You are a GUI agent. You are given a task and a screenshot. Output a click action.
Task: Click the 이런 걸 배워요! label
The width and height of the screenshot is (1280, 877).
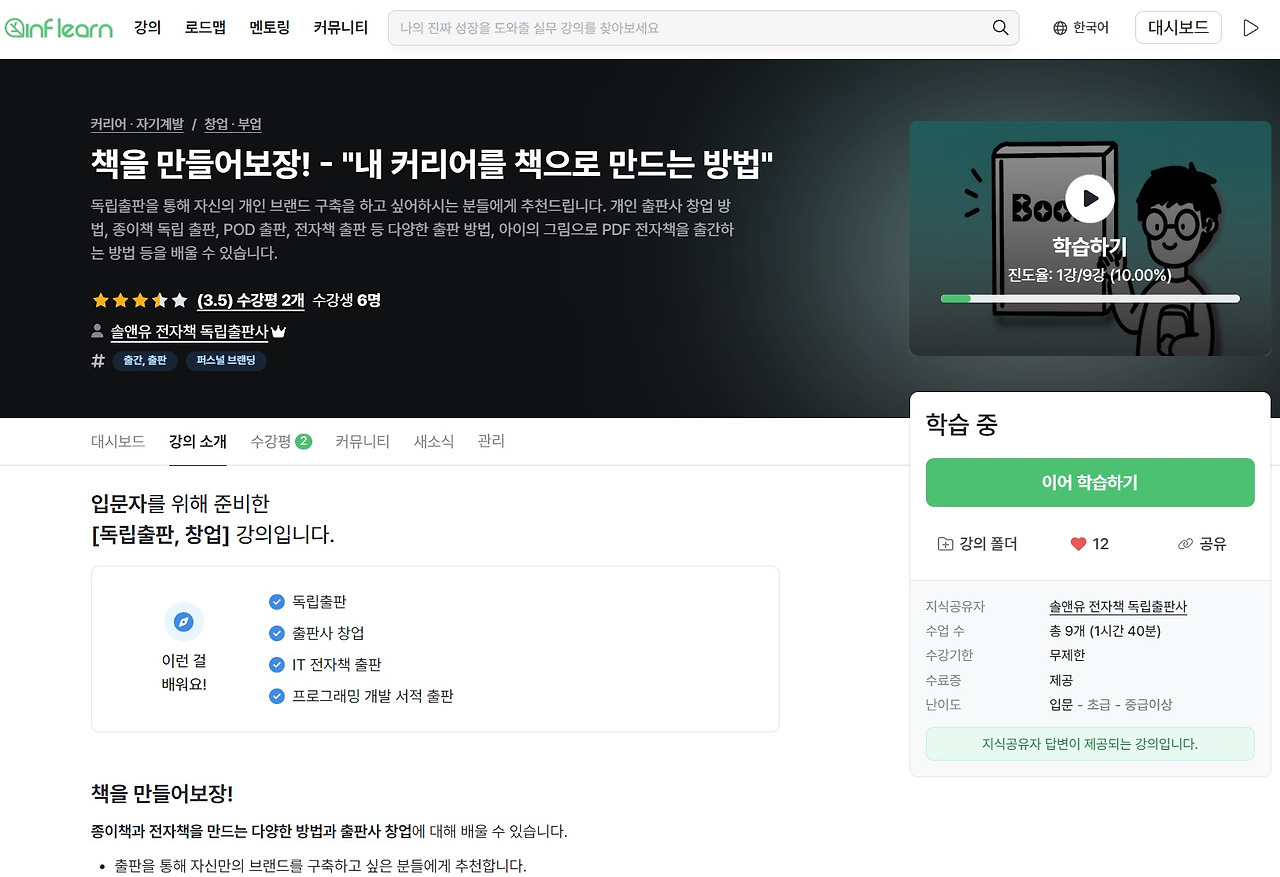184,673
